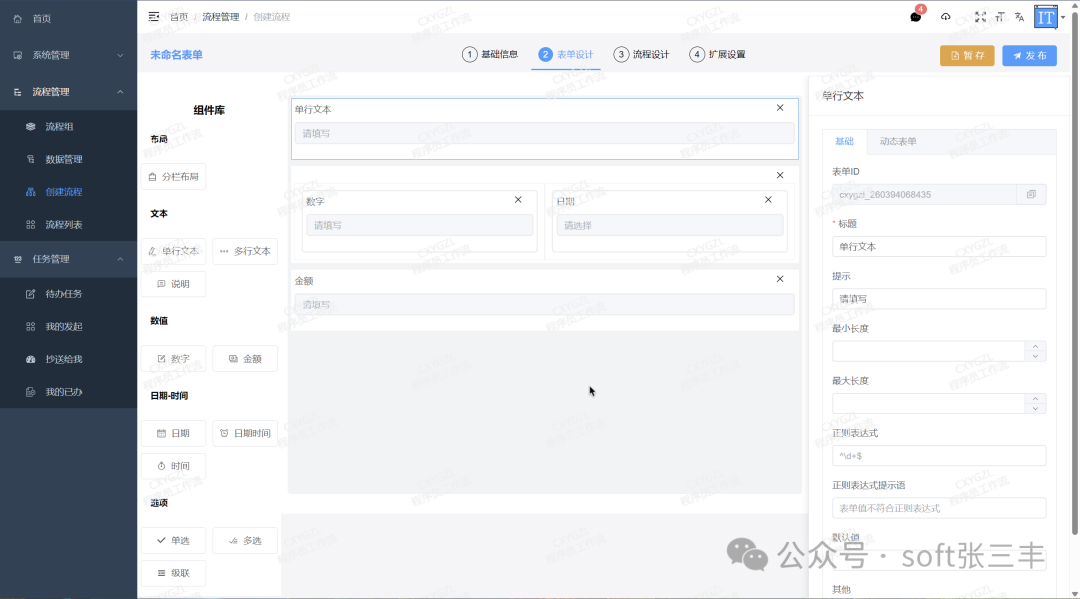Copy the 表单ID using the copy icon
Screen dimensions: 1080x599
(x=1031, y=194)
